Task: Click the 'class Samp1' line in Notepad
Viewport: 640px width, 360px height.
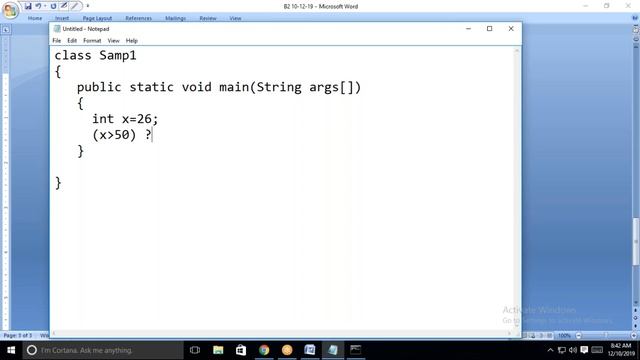Action: tap(96, 55)
